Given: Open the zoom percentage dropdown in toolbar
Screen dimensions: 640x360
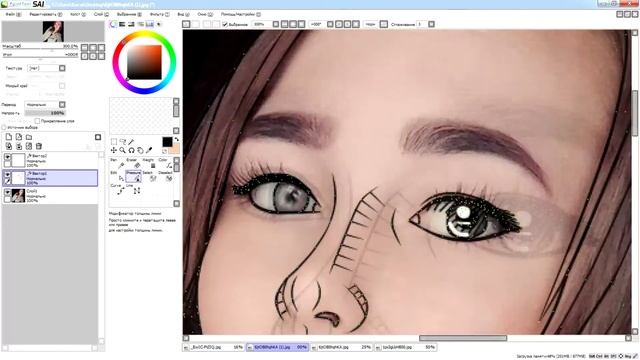Looking at the screenshot, I should coord(276,24).
